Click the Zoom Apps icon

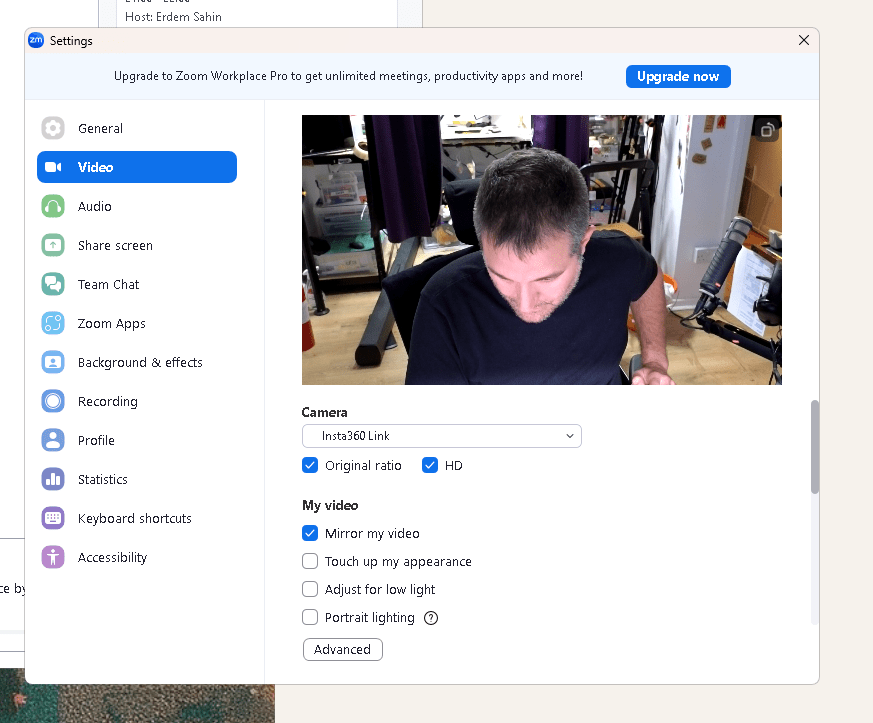tap(53, 323)
